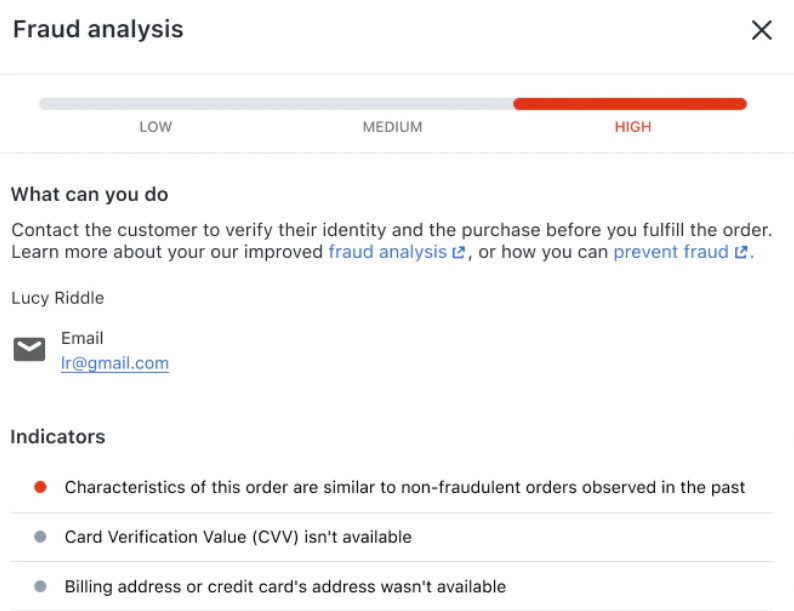This screenshot has width=794, height=611.
Task: Click the billing address unavailable indicator
Action: [x=285, y=587]
